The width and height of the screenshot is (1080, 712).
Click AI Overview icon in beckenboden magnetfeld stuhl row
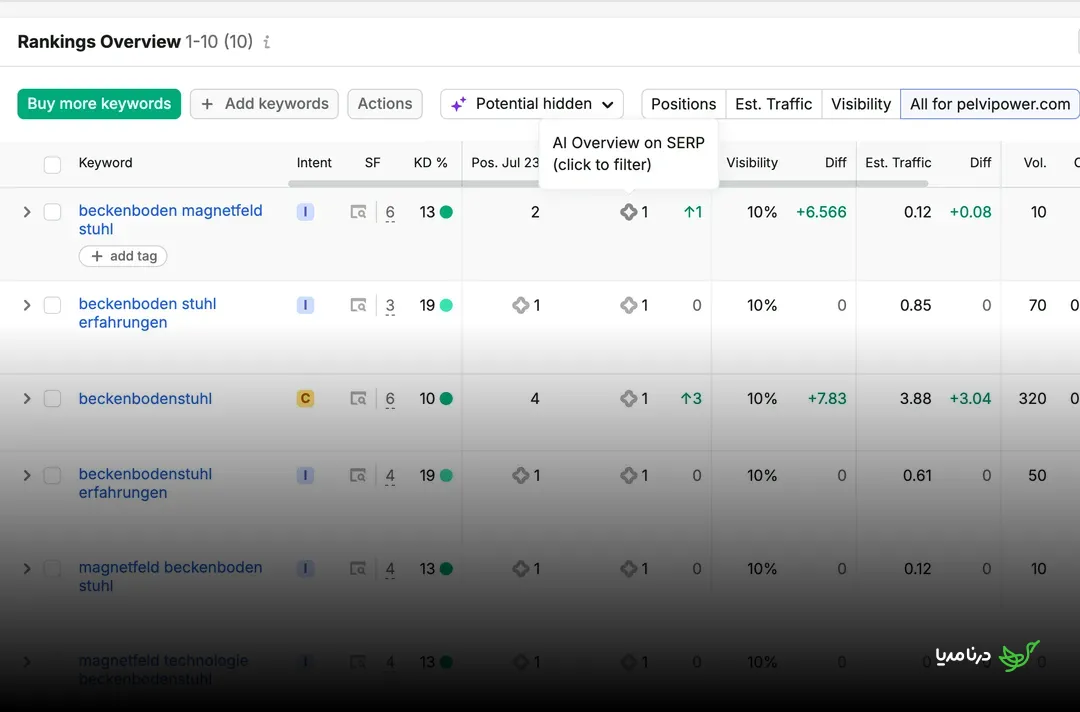pos(628,212)
